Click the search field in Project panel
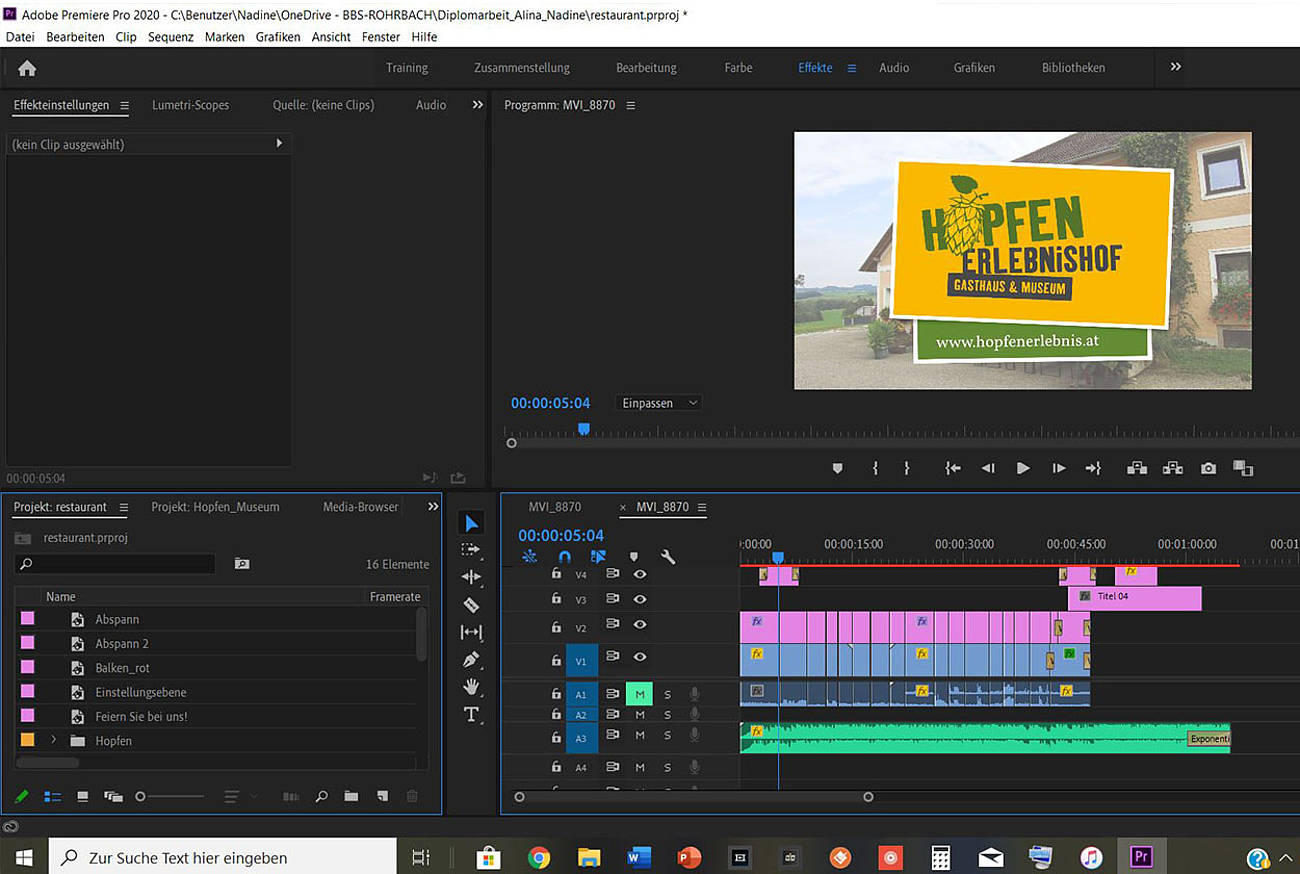The image size is (1300, 874). [x=116, y=564]
